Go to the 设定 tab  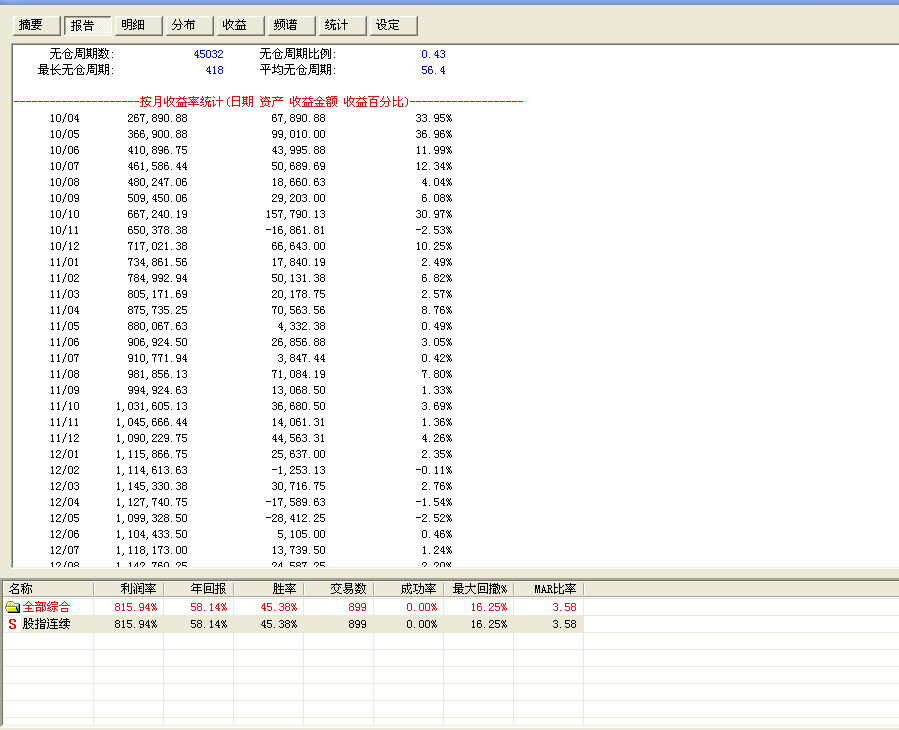pos(393,25)
